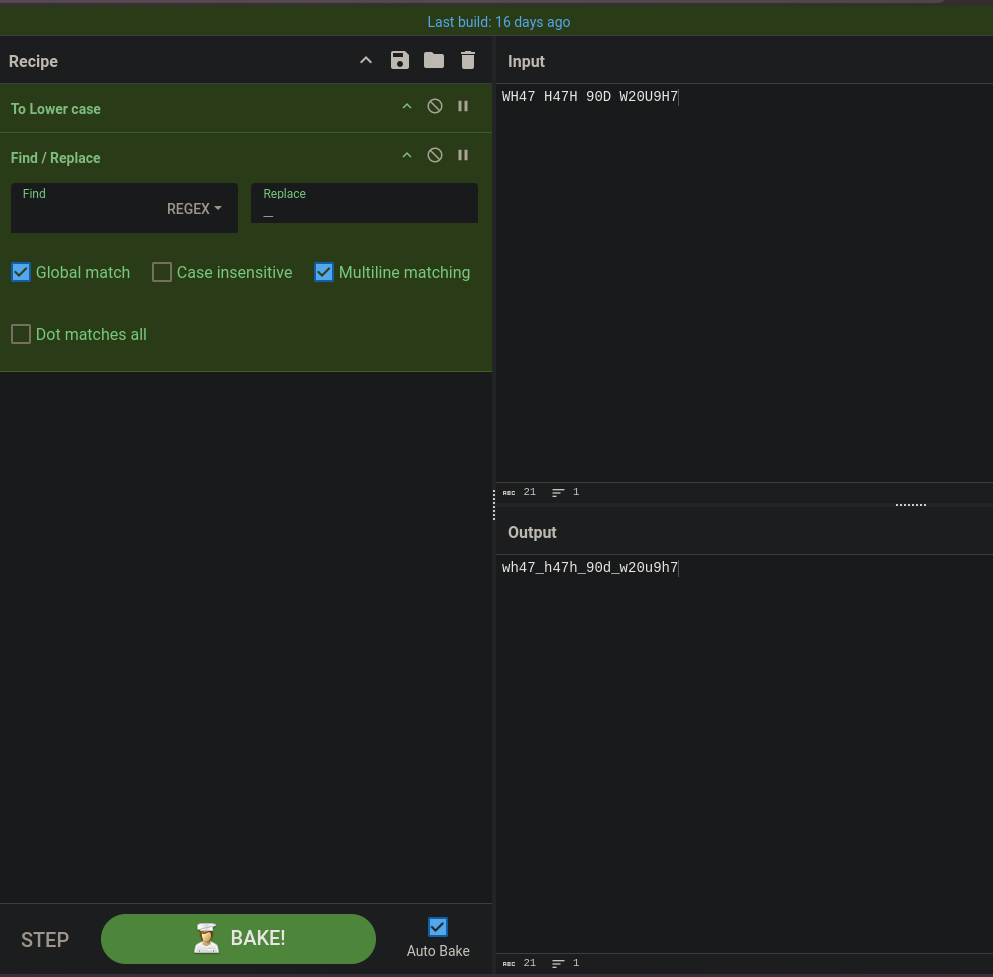Viewport: 993px width, 977px height.
Task: Enable Dot matches all option
Action: pos(21,334)
